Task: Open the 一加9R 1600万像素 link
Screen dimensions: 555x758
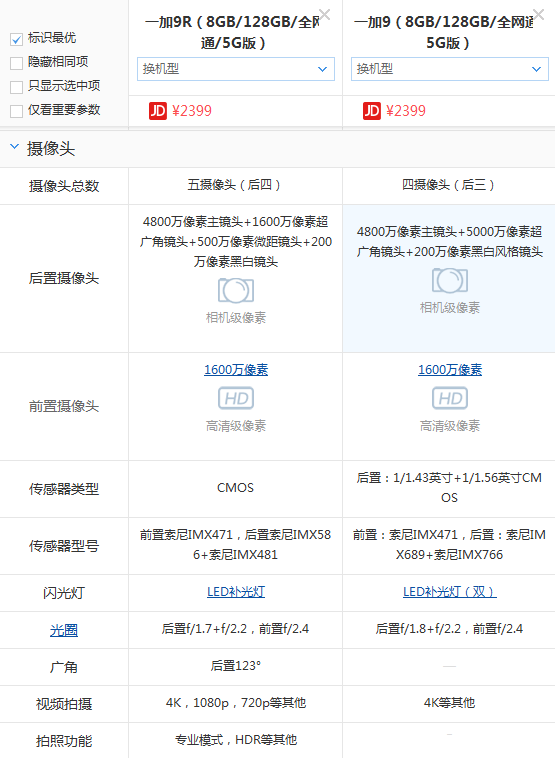Action: [x=236, y=370]
